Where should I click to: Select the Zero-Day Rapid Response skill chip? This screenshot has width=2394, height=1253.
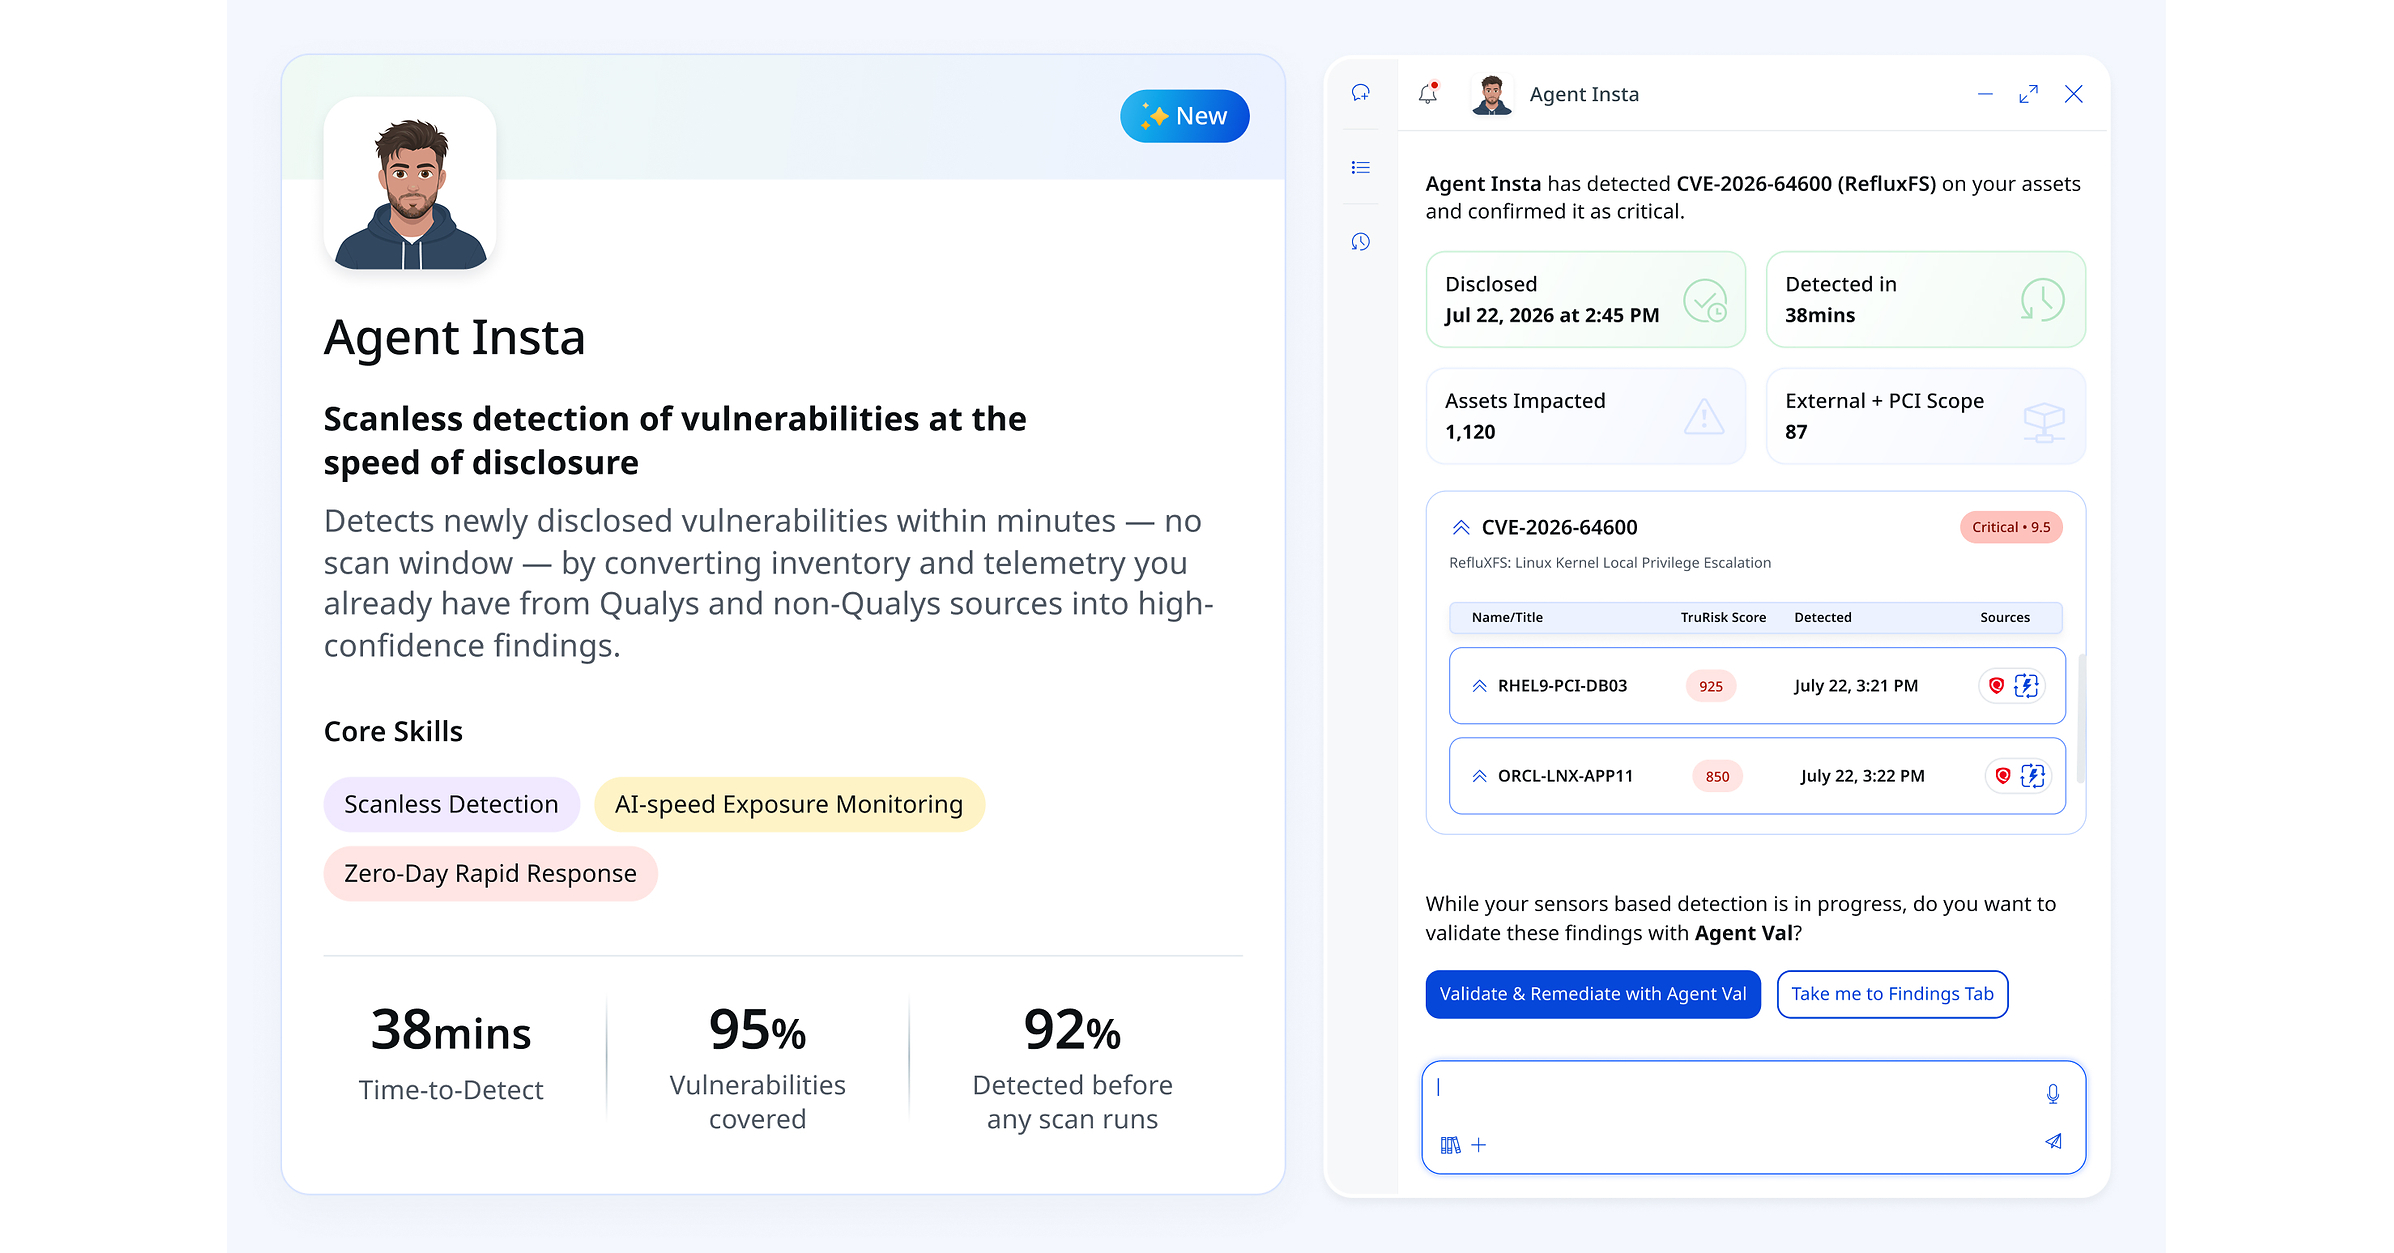pos(490,873)
